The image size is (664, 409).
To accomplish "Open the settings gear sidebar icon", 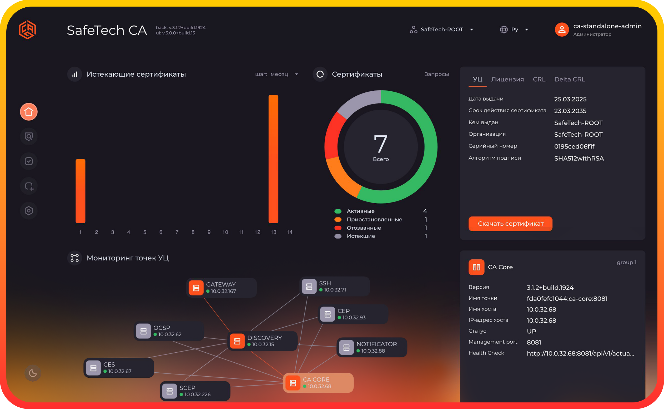I will [x=29, y=210].
